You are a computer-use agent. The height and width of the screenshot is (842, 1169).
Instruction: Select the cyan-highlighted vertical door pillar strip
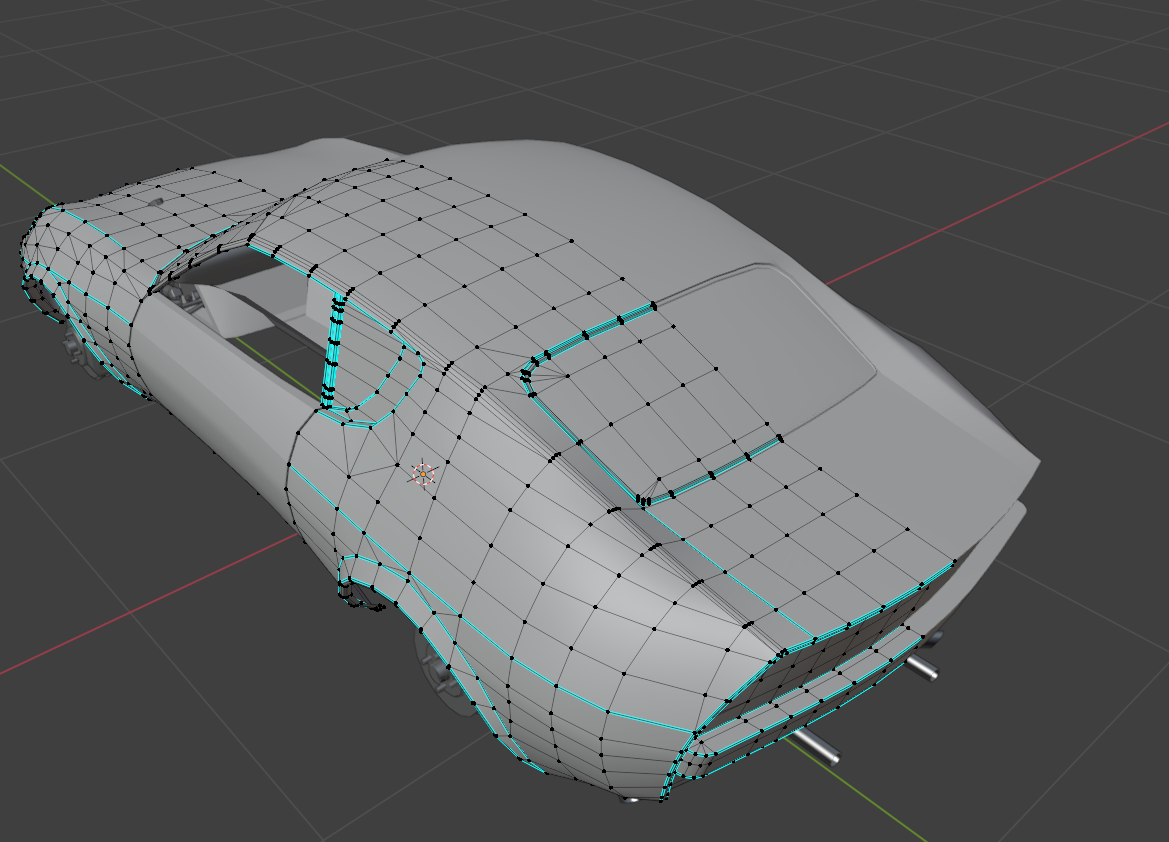point(333,349)
